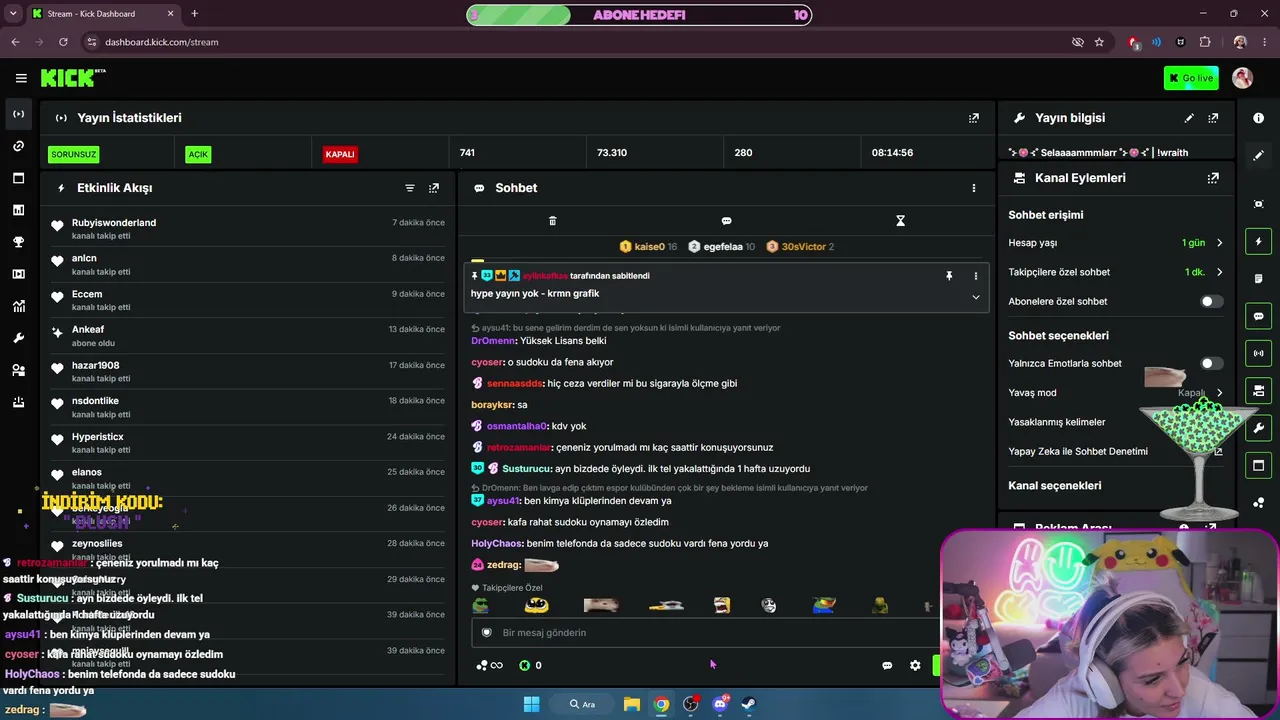Toggle Yalnızca Emotlarla sohbet switch
Viewport: 1280px width, 720px height.
pyautogui.click(x=1212, y=363)
